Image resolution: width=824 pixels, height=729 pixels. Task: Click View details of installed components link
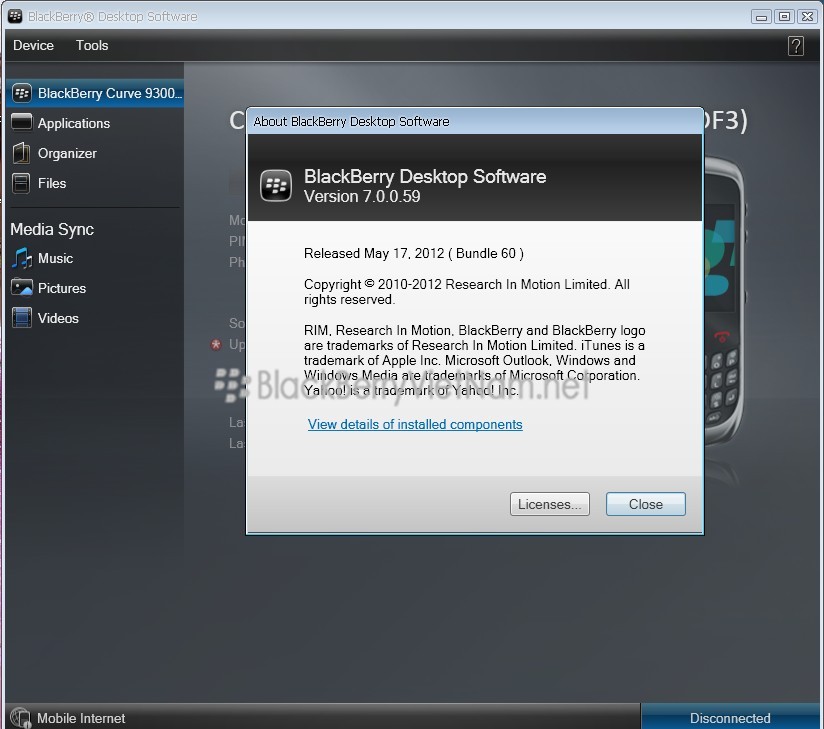click(415, 425)
